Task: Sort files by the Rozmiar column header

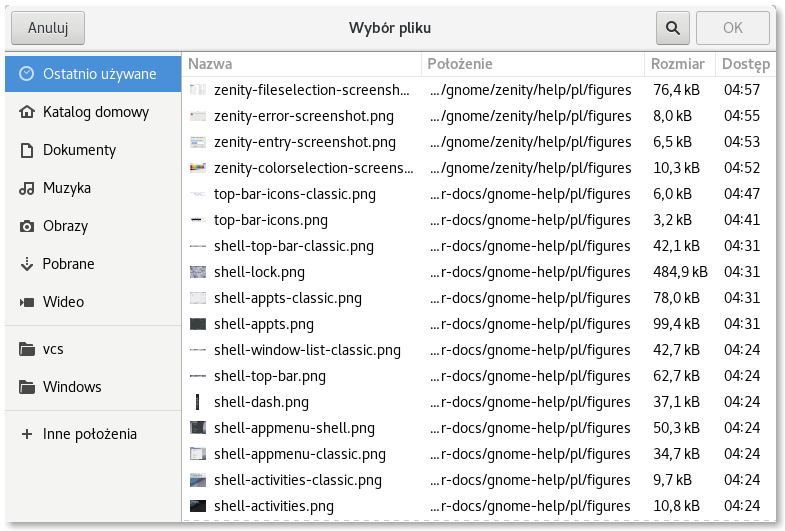Action: point(679,64)
